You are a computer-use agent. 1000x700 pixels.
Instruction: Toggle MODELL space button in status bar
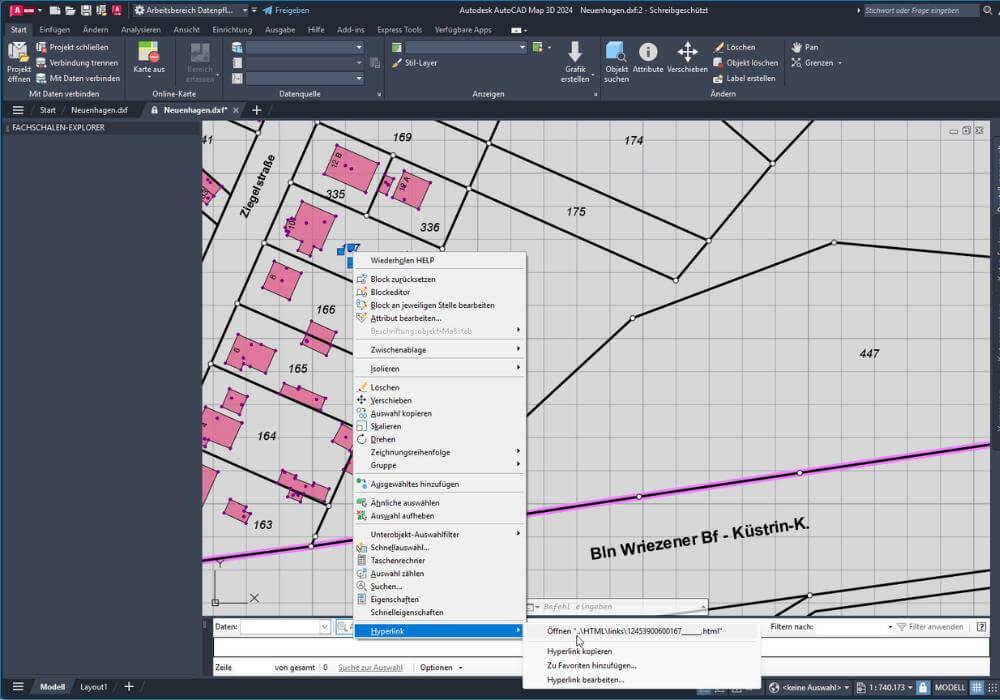coord(949,688)
